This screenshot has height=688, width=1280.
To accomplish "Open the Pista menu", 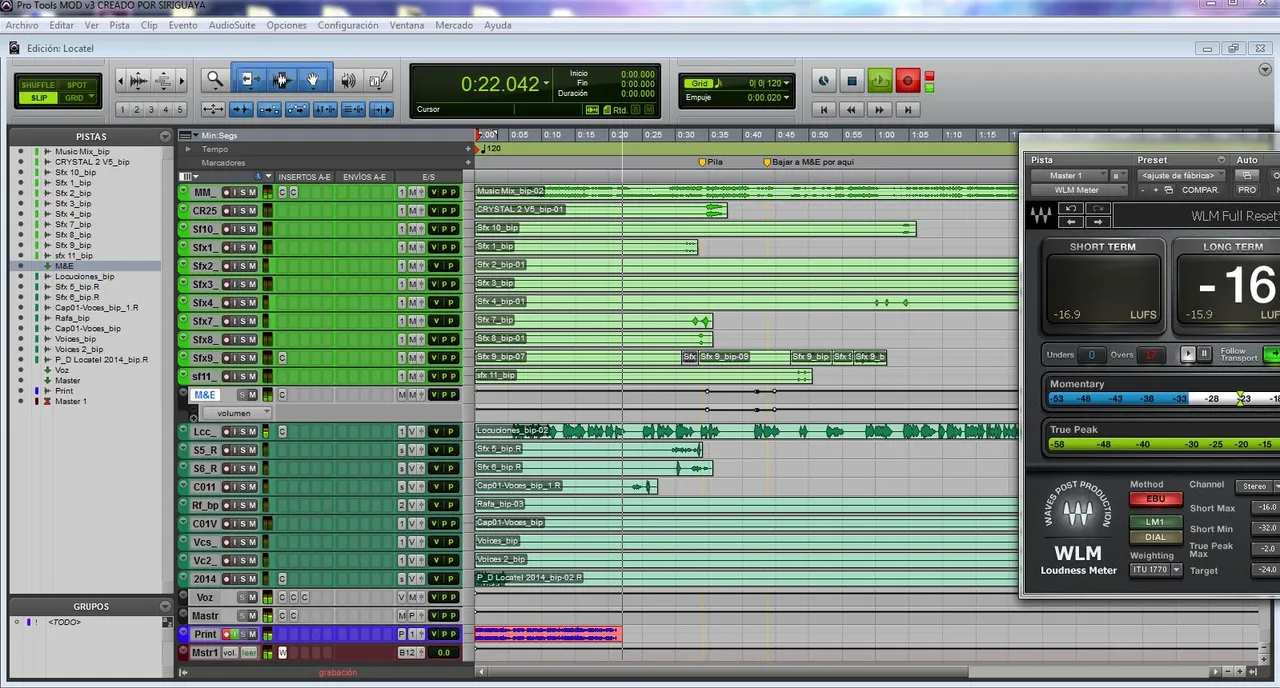I will click(119, 25).
